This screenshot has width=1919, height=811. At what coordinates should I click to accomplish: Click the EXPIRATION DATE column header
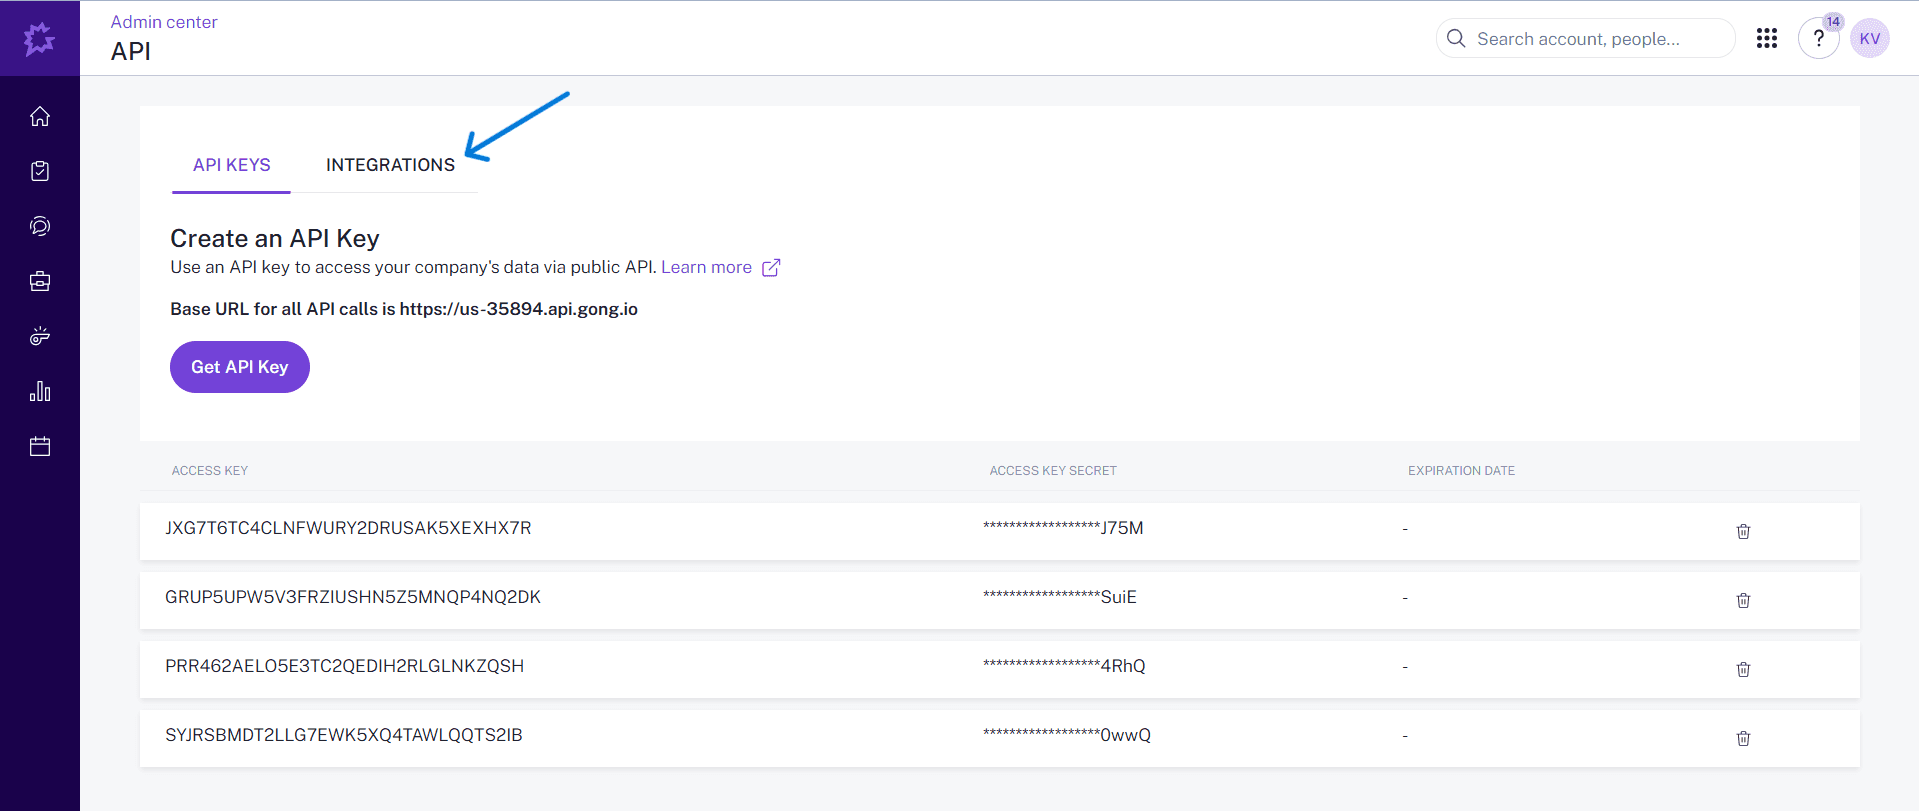point(1461,470)
